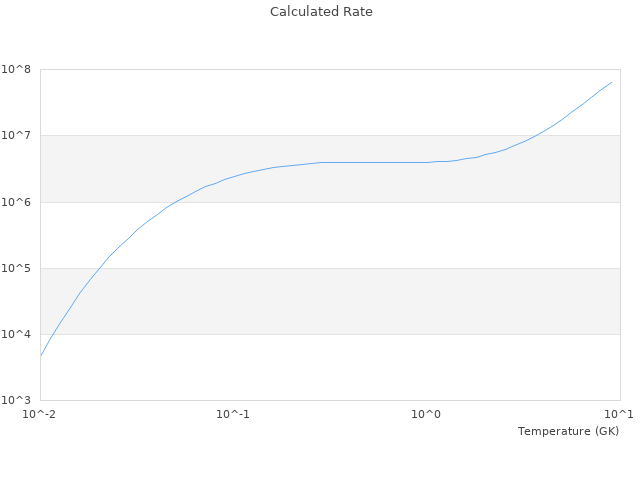Click the blue curve's upper-right end point

pyautogui.click(x=612, y=82)
